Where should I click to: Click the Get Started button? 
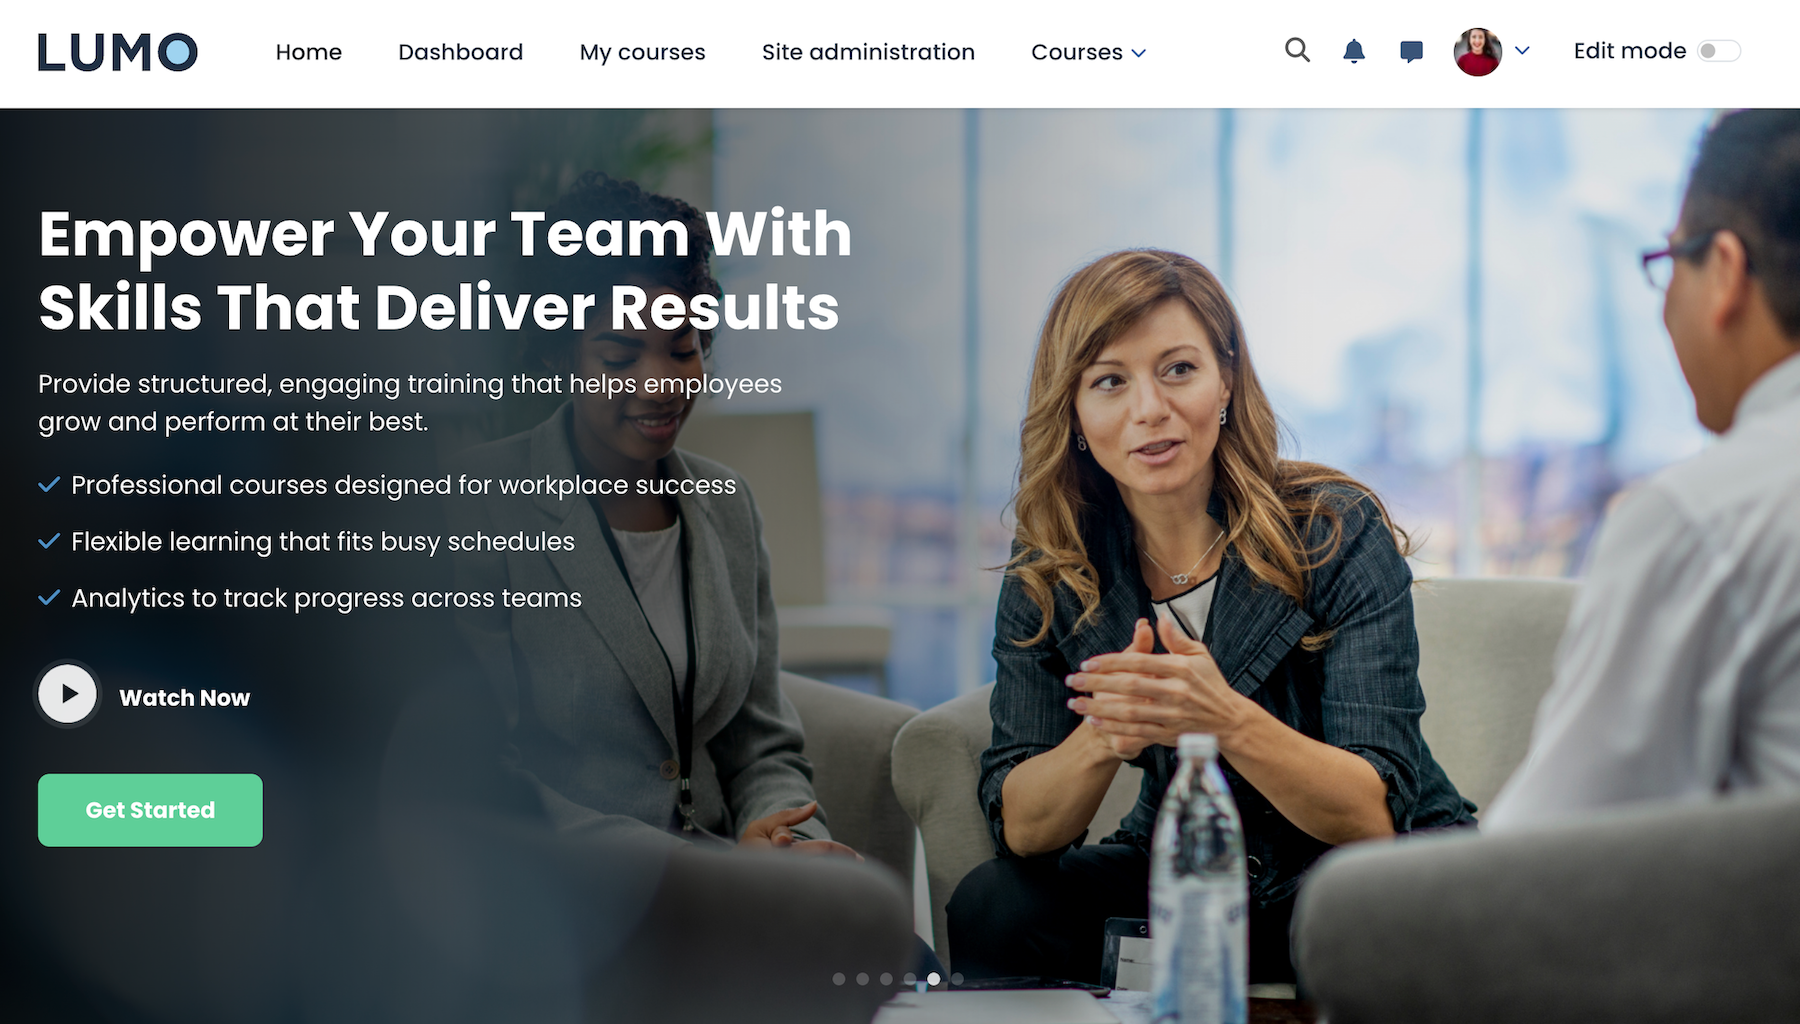click(x=150, y=810)
